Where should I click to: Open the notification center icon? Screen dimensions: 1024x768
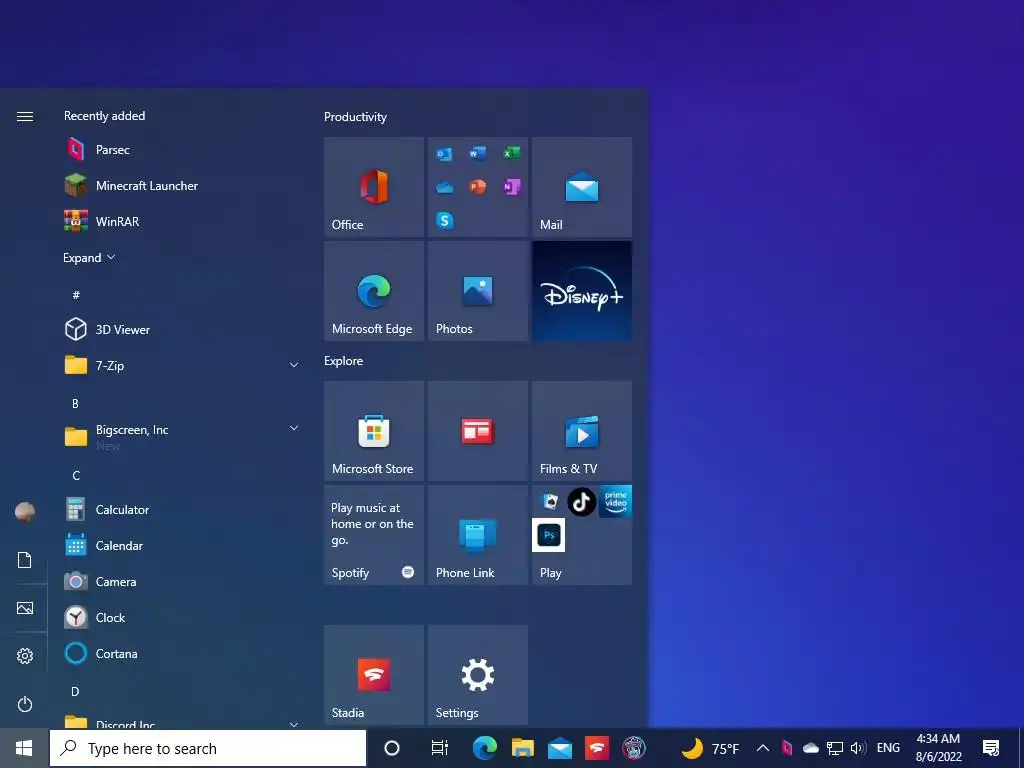[991, 748]
